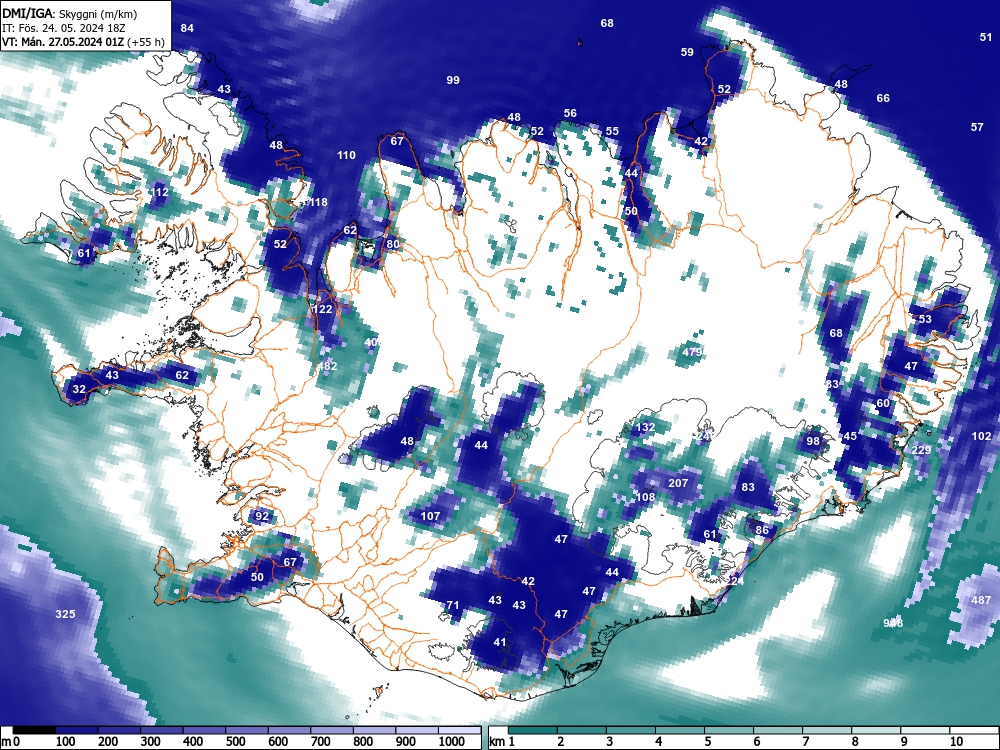Click the visibility value '229' on the east coast

[922, 450]
